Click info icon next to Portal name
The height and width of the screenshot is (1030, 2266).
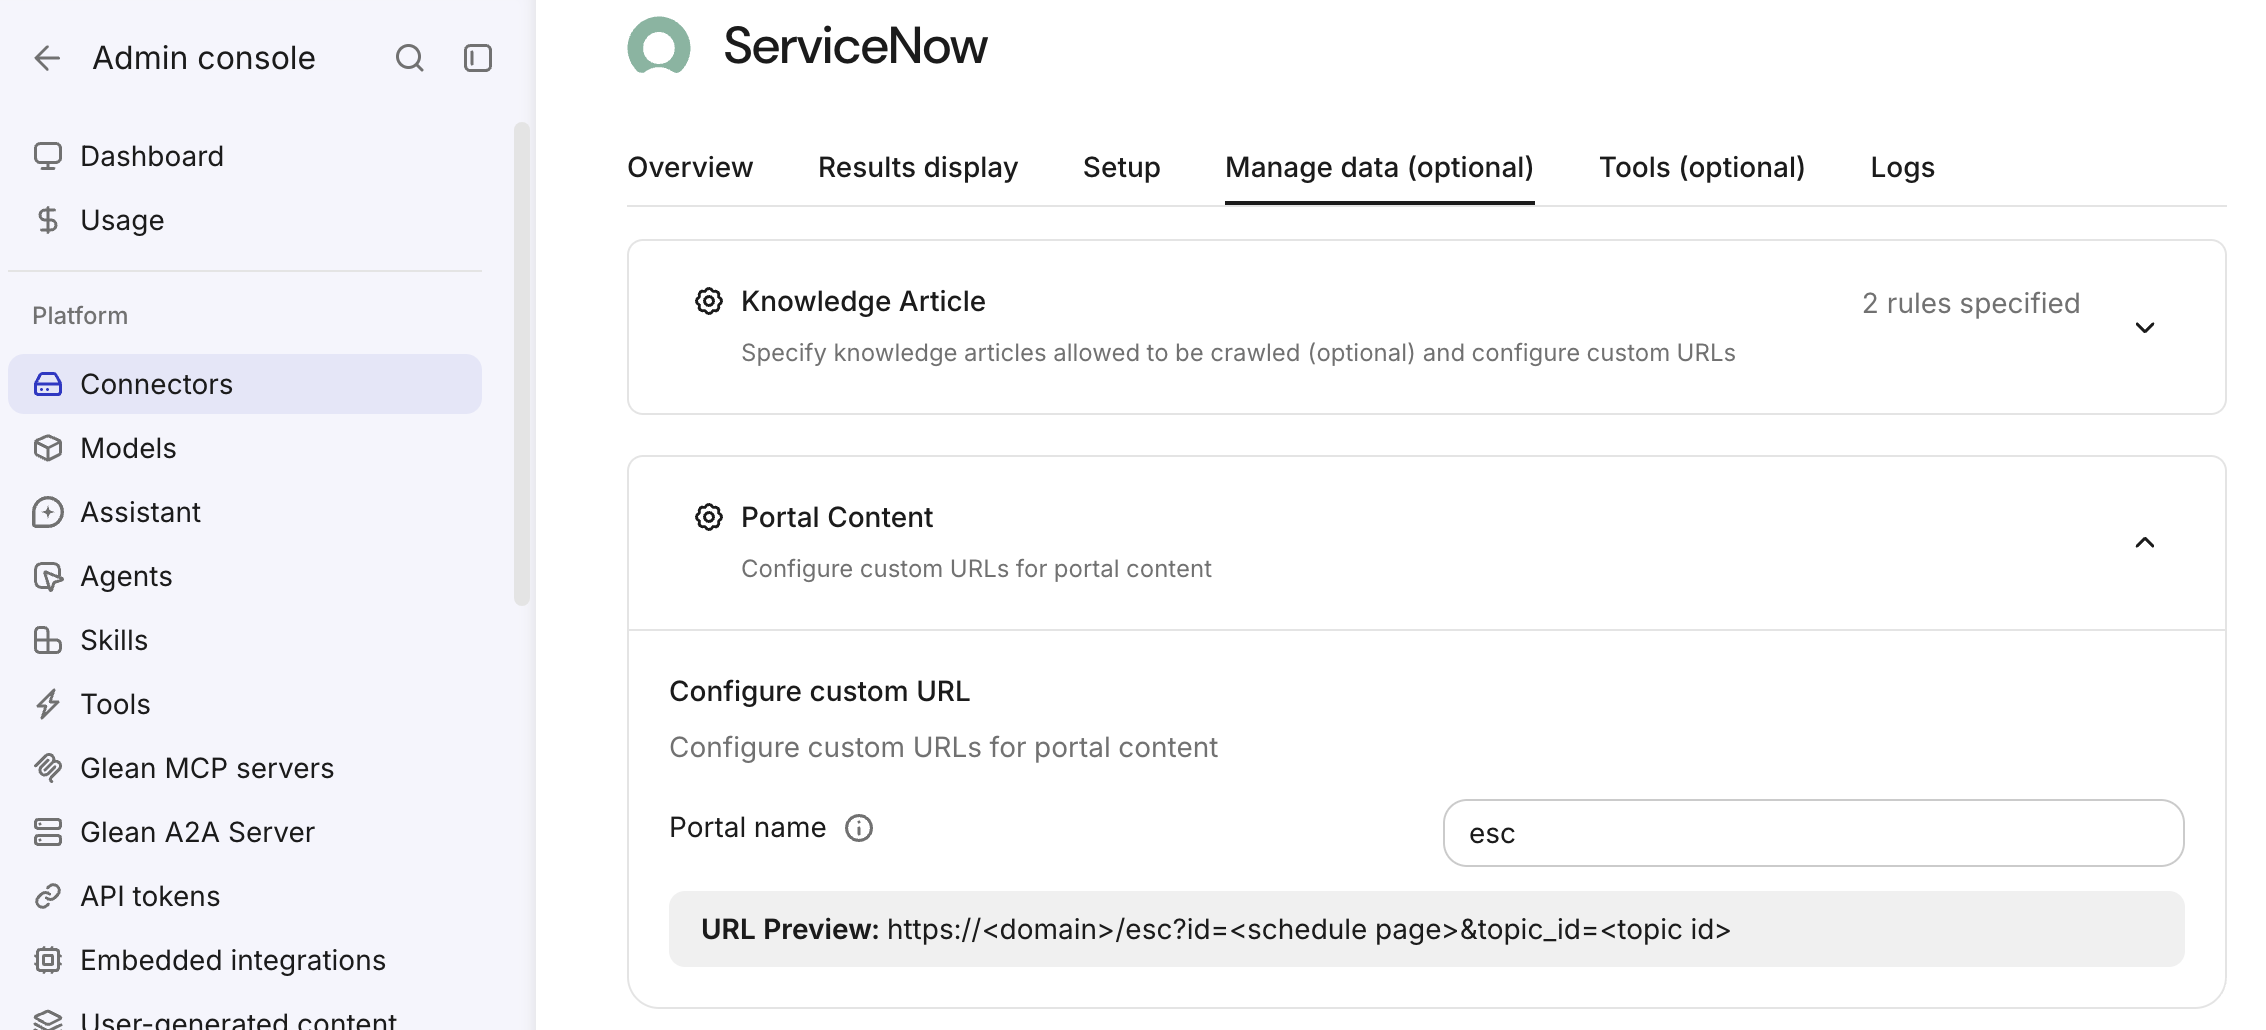click(859, 828)
